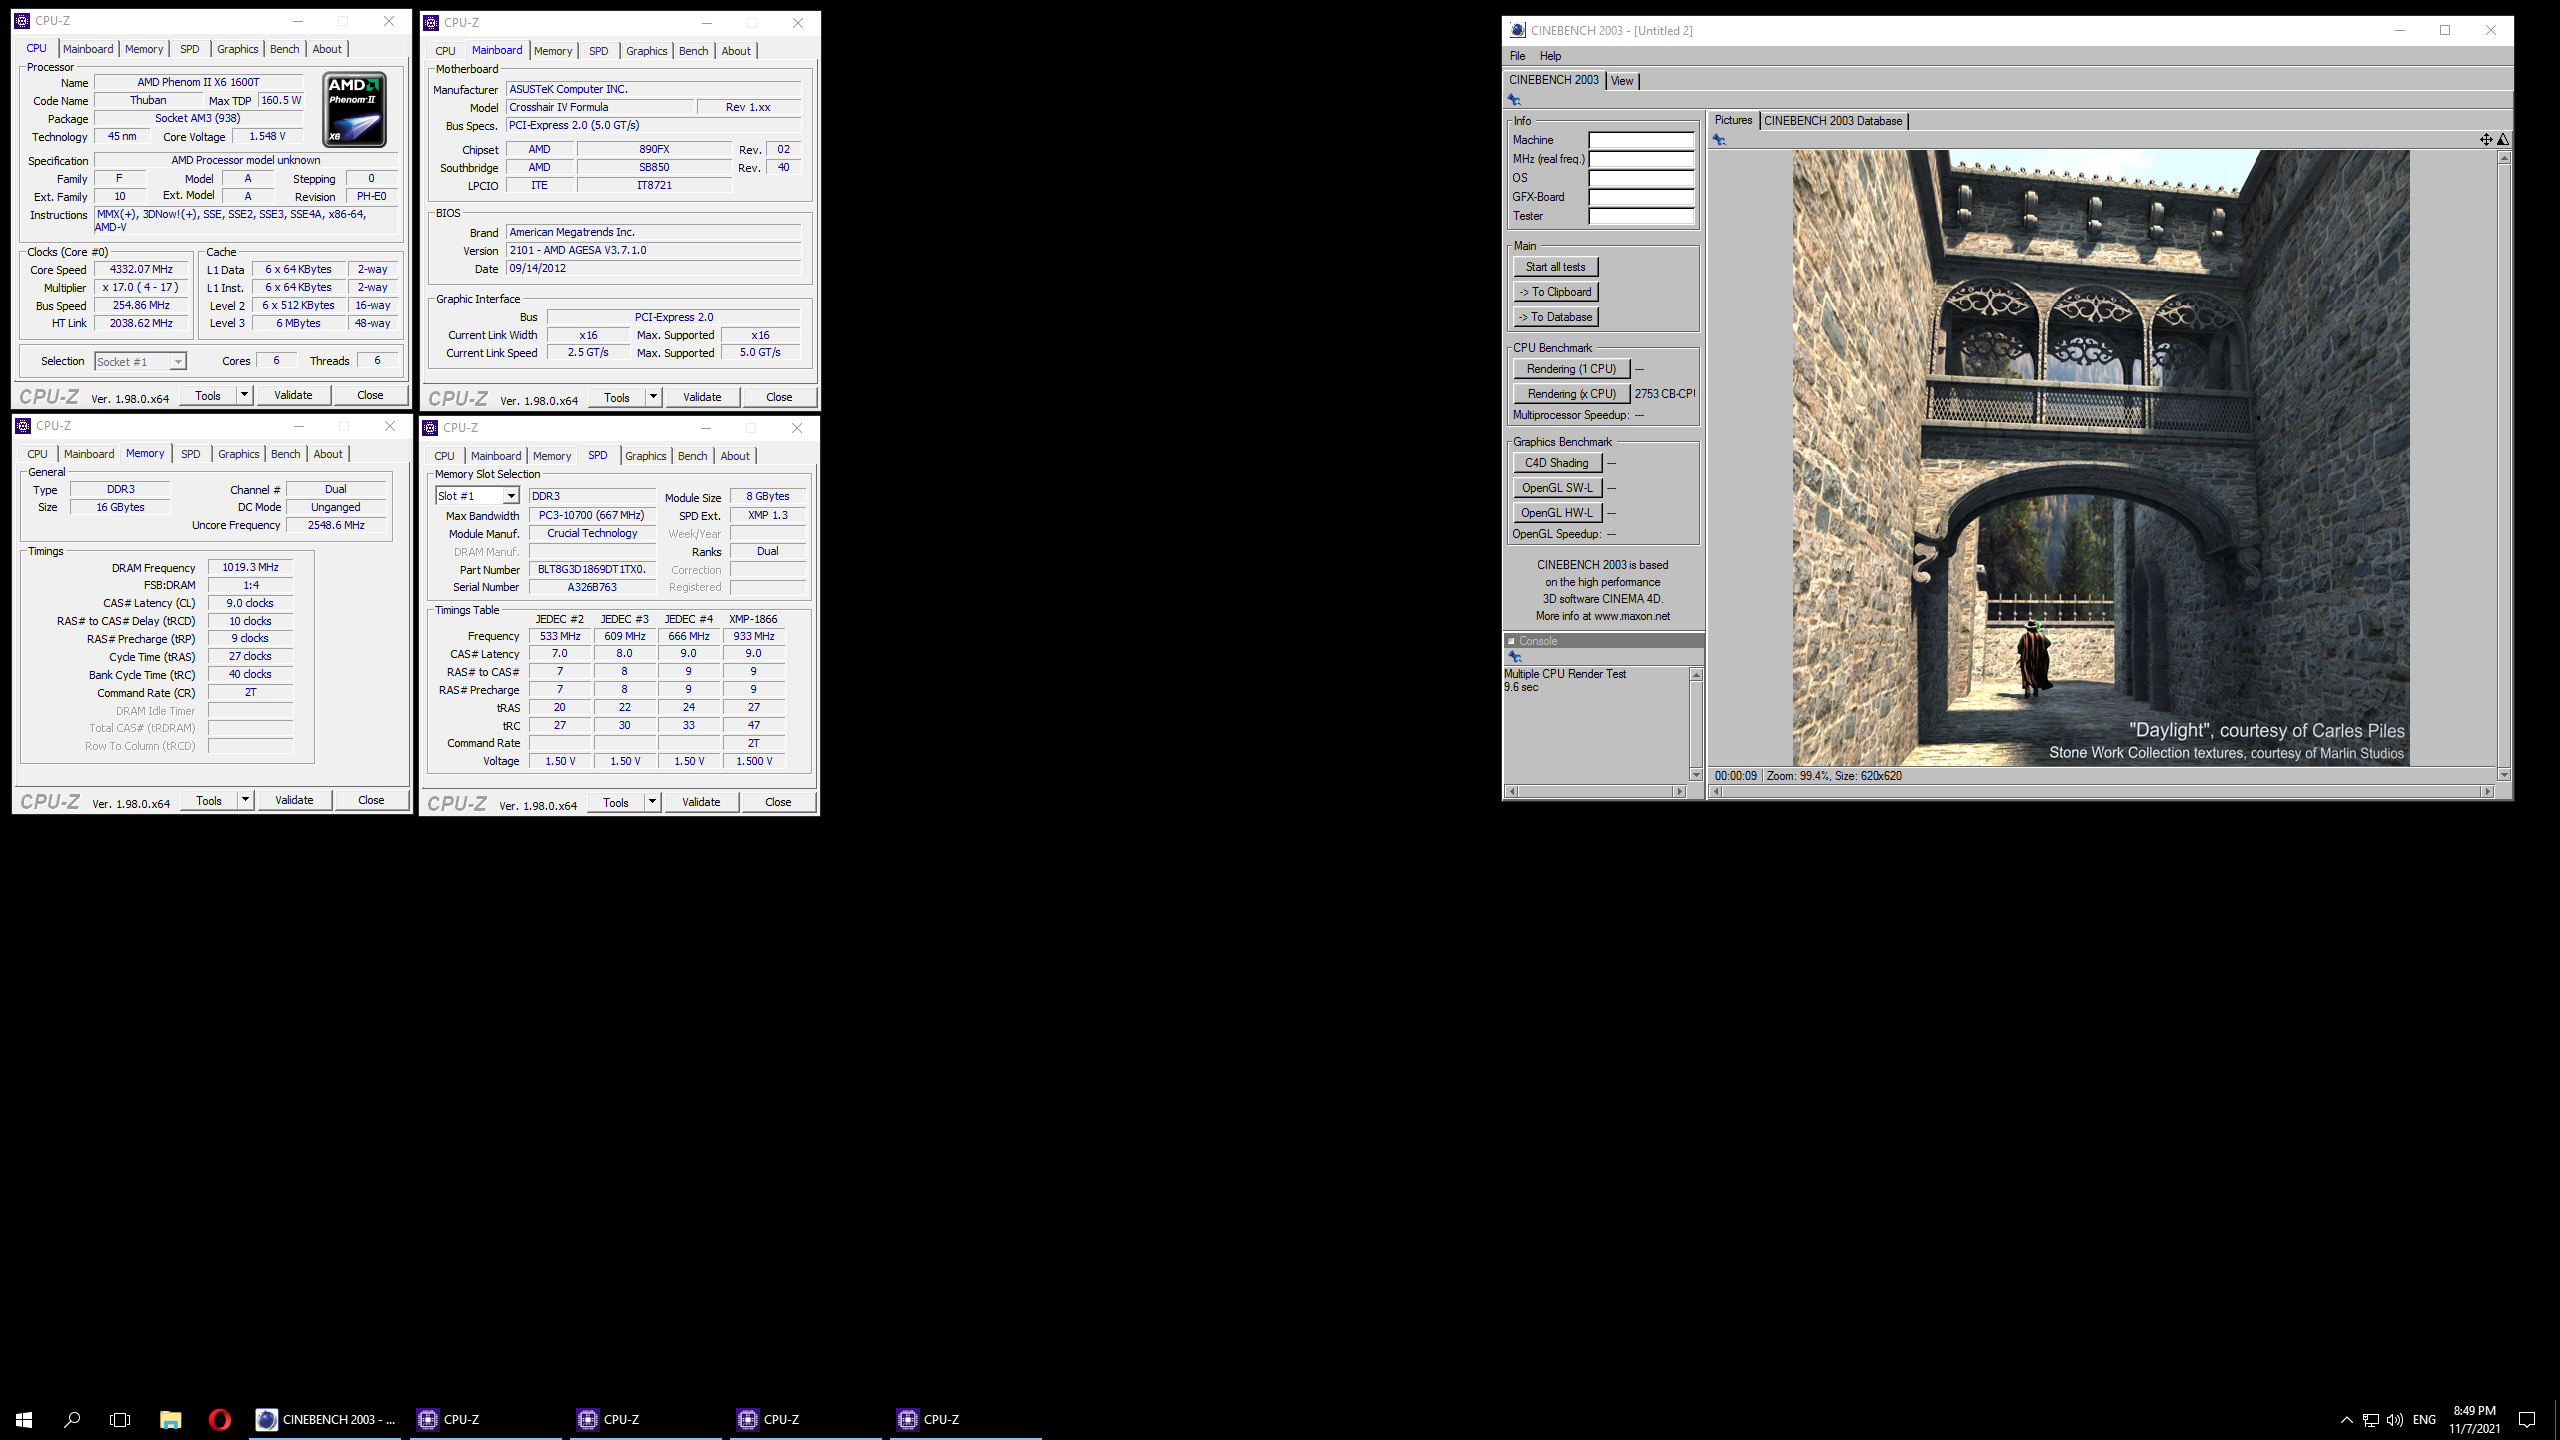Click the ENG language indicator

2424,1419
